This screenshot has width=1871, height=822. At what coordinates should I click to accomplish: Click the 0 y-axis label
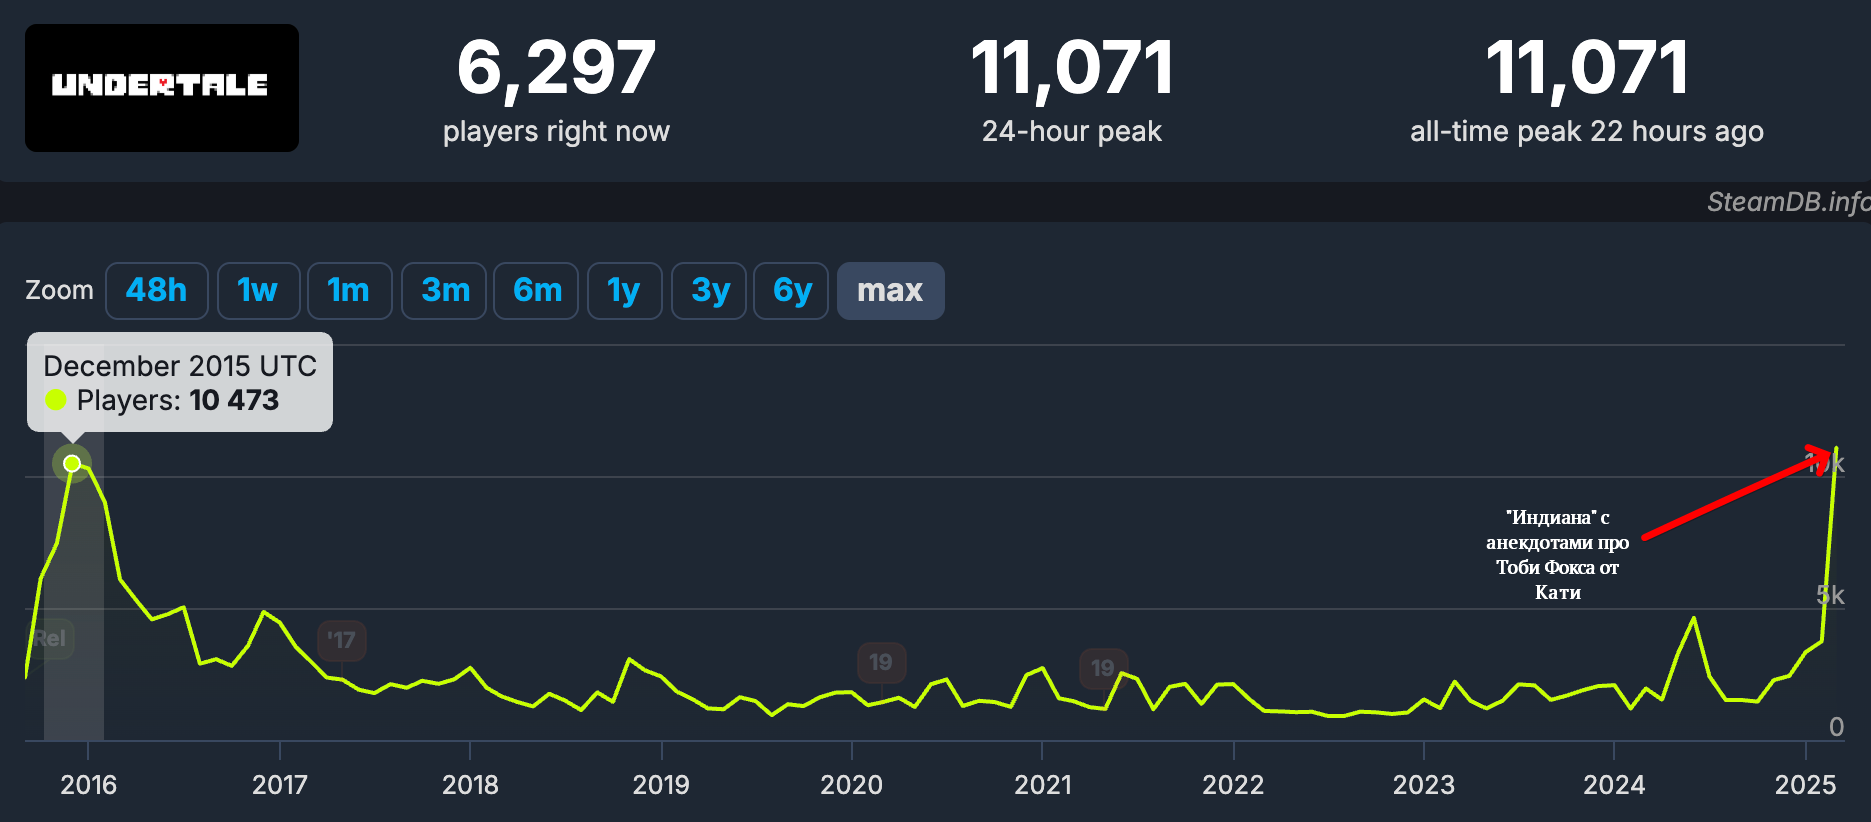click(1836, 727)
